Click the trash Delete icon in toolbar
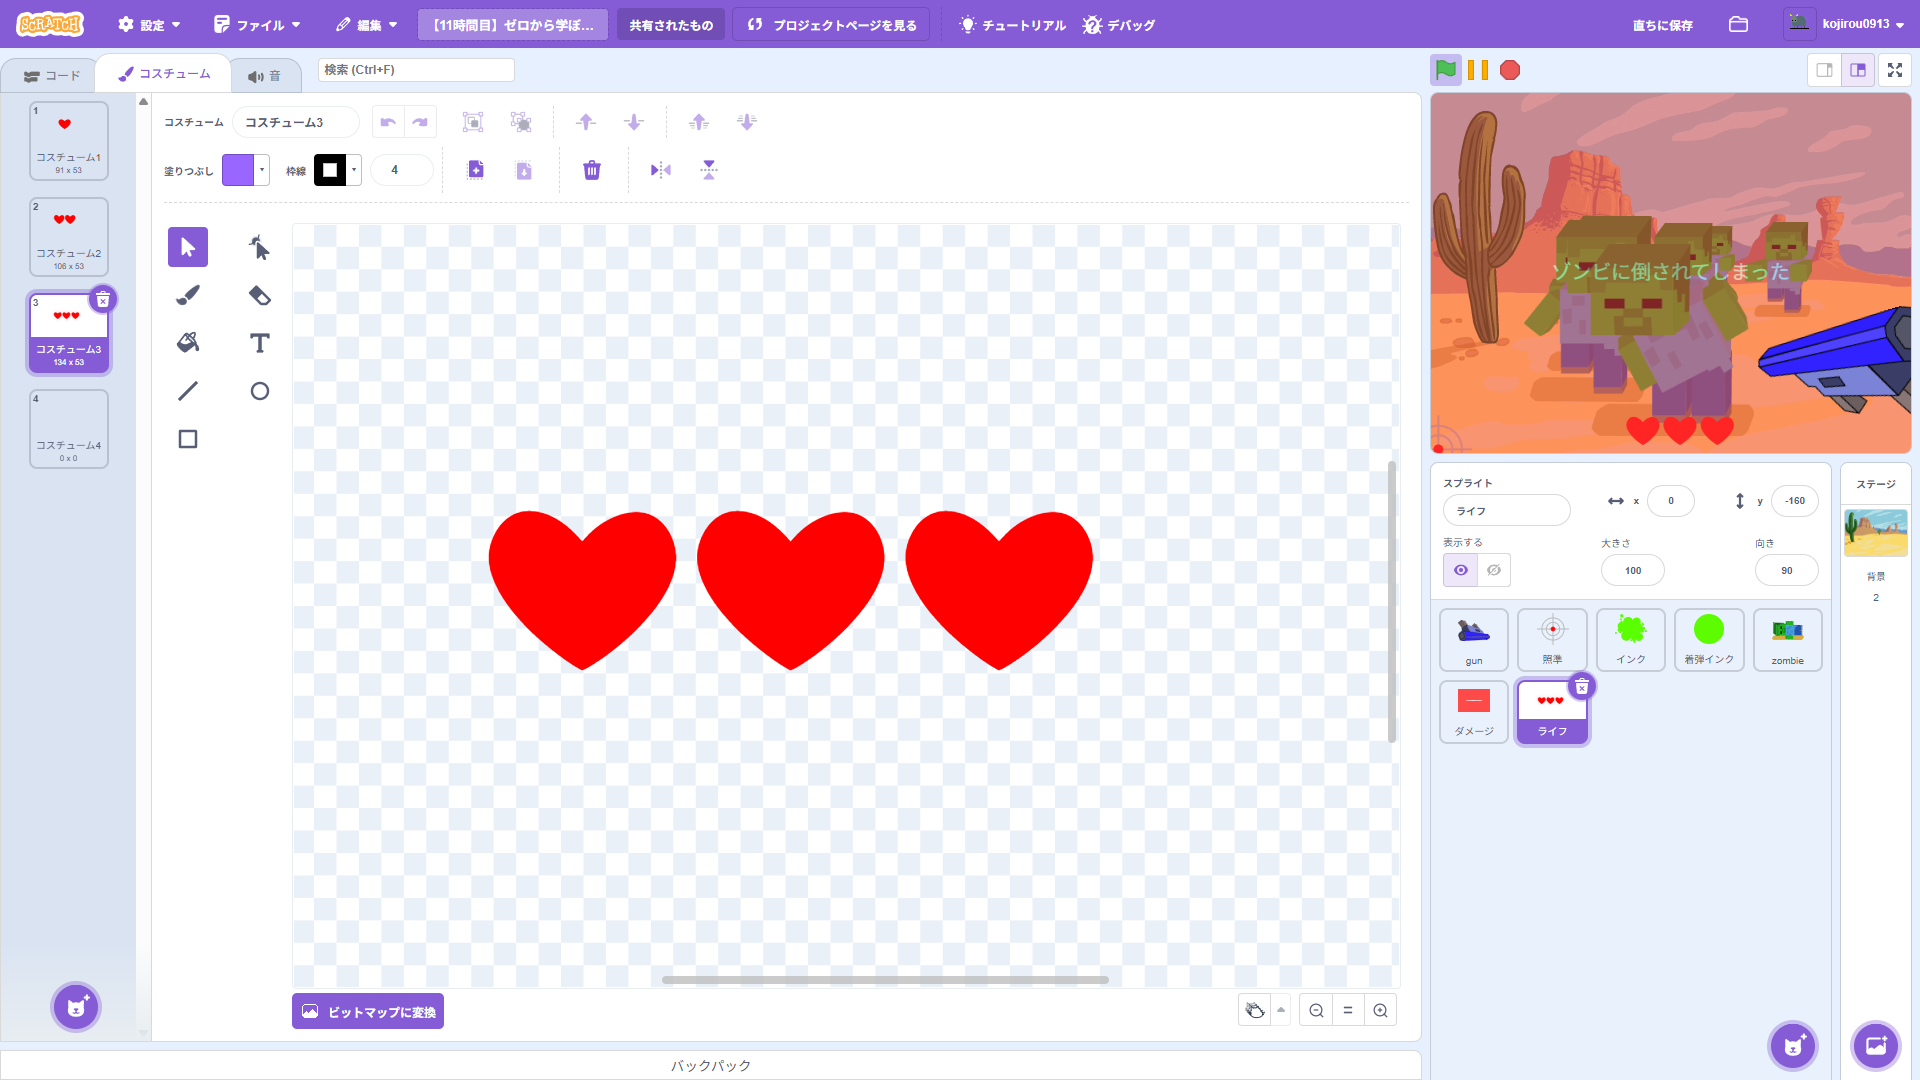 coord(592,170)
